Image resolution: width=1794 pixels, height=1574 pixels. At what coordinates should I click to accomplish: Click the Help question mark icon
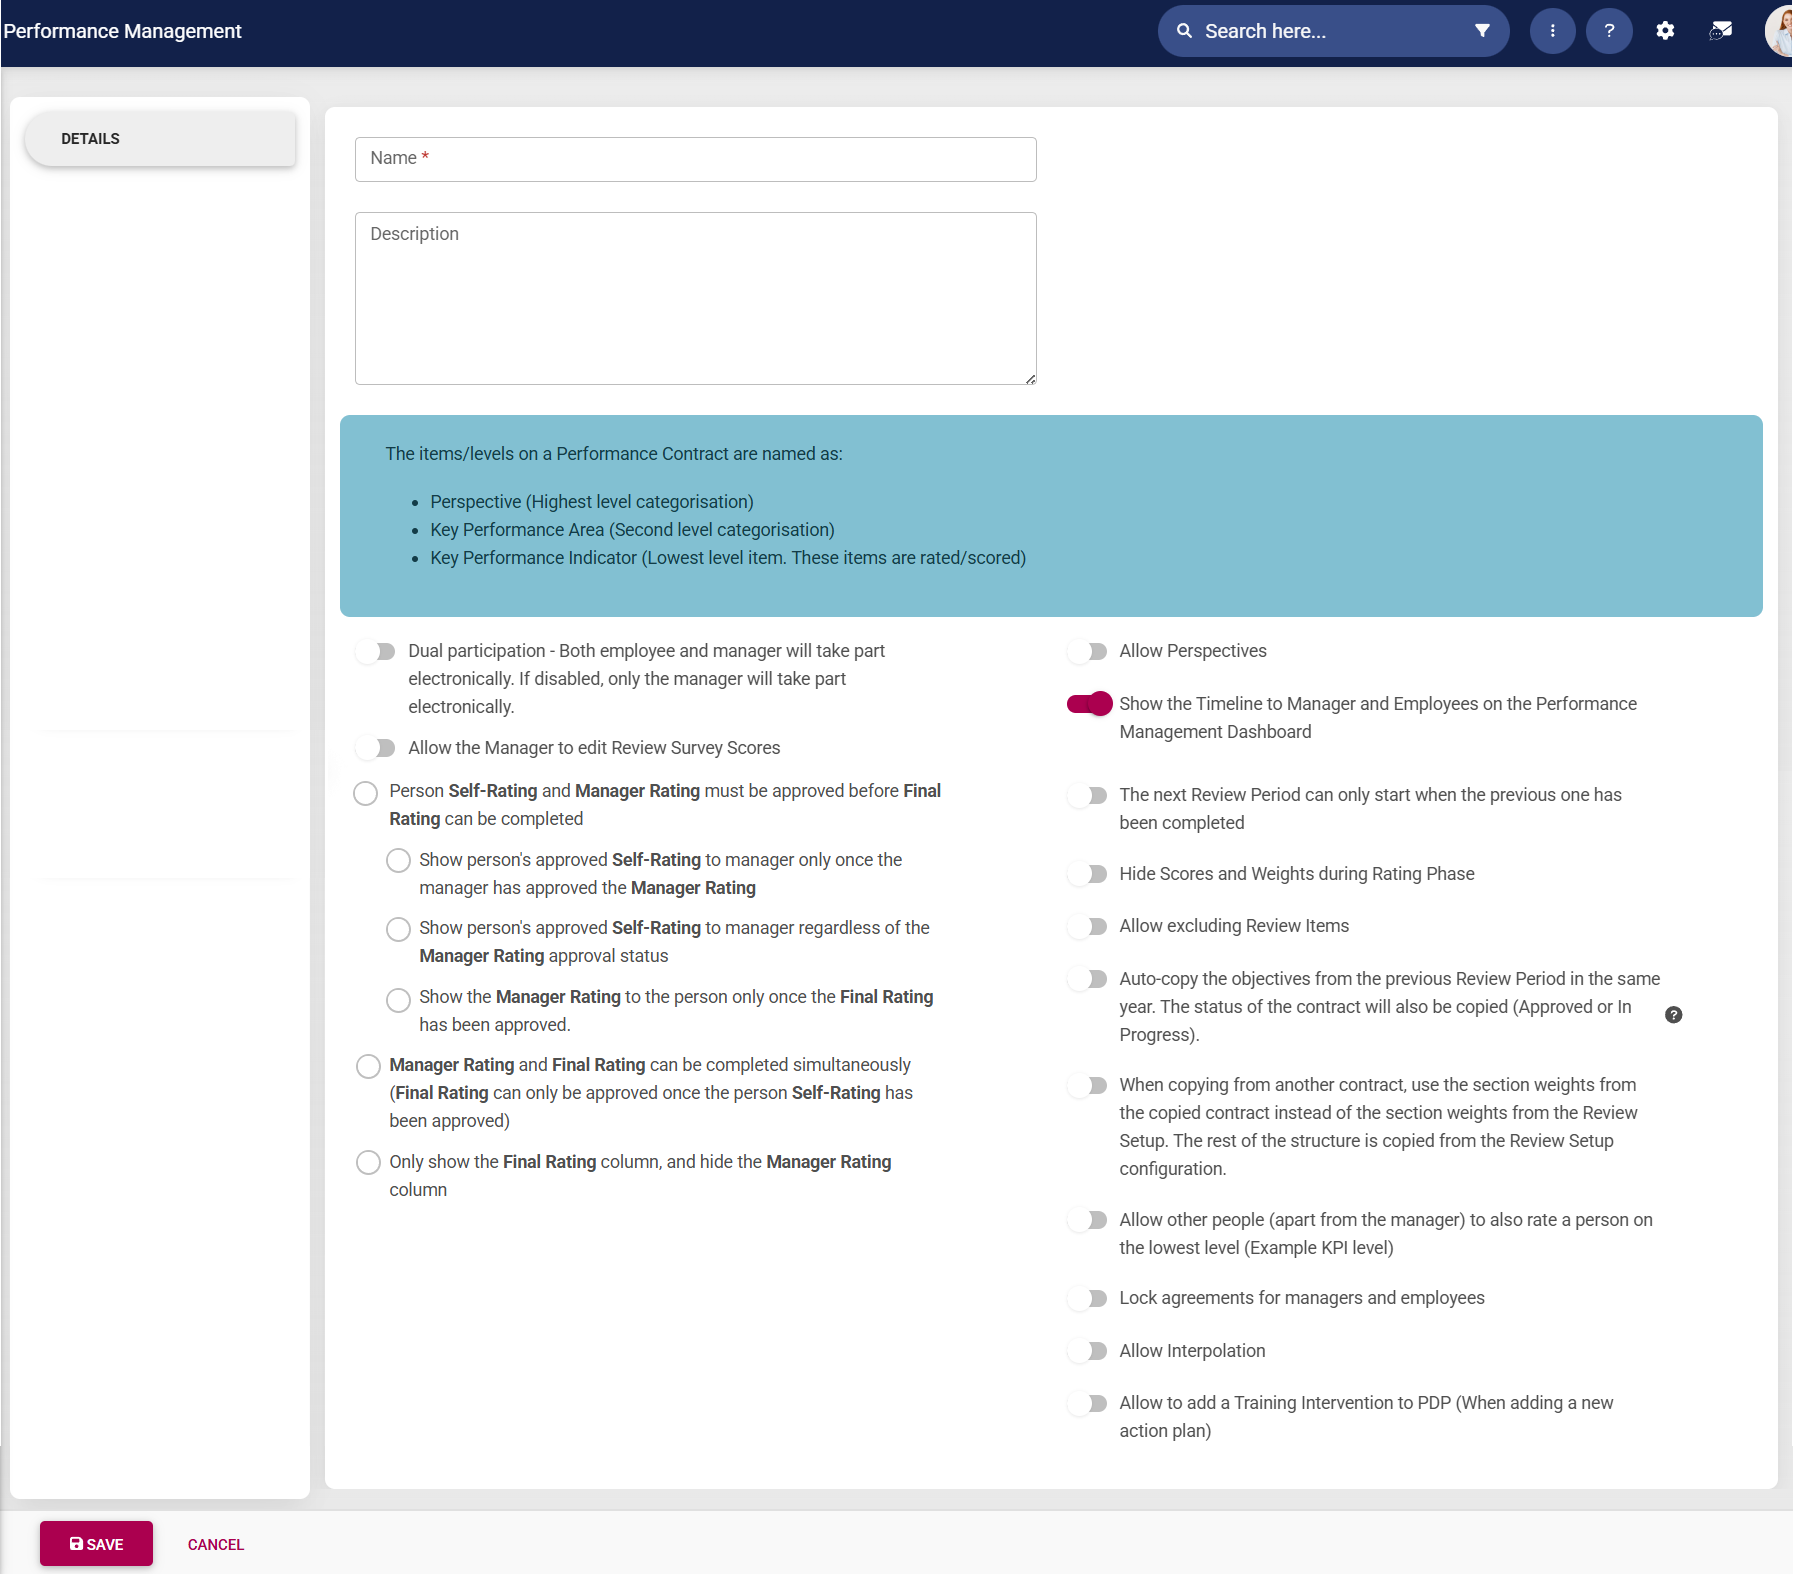[x=1609, y=30]
